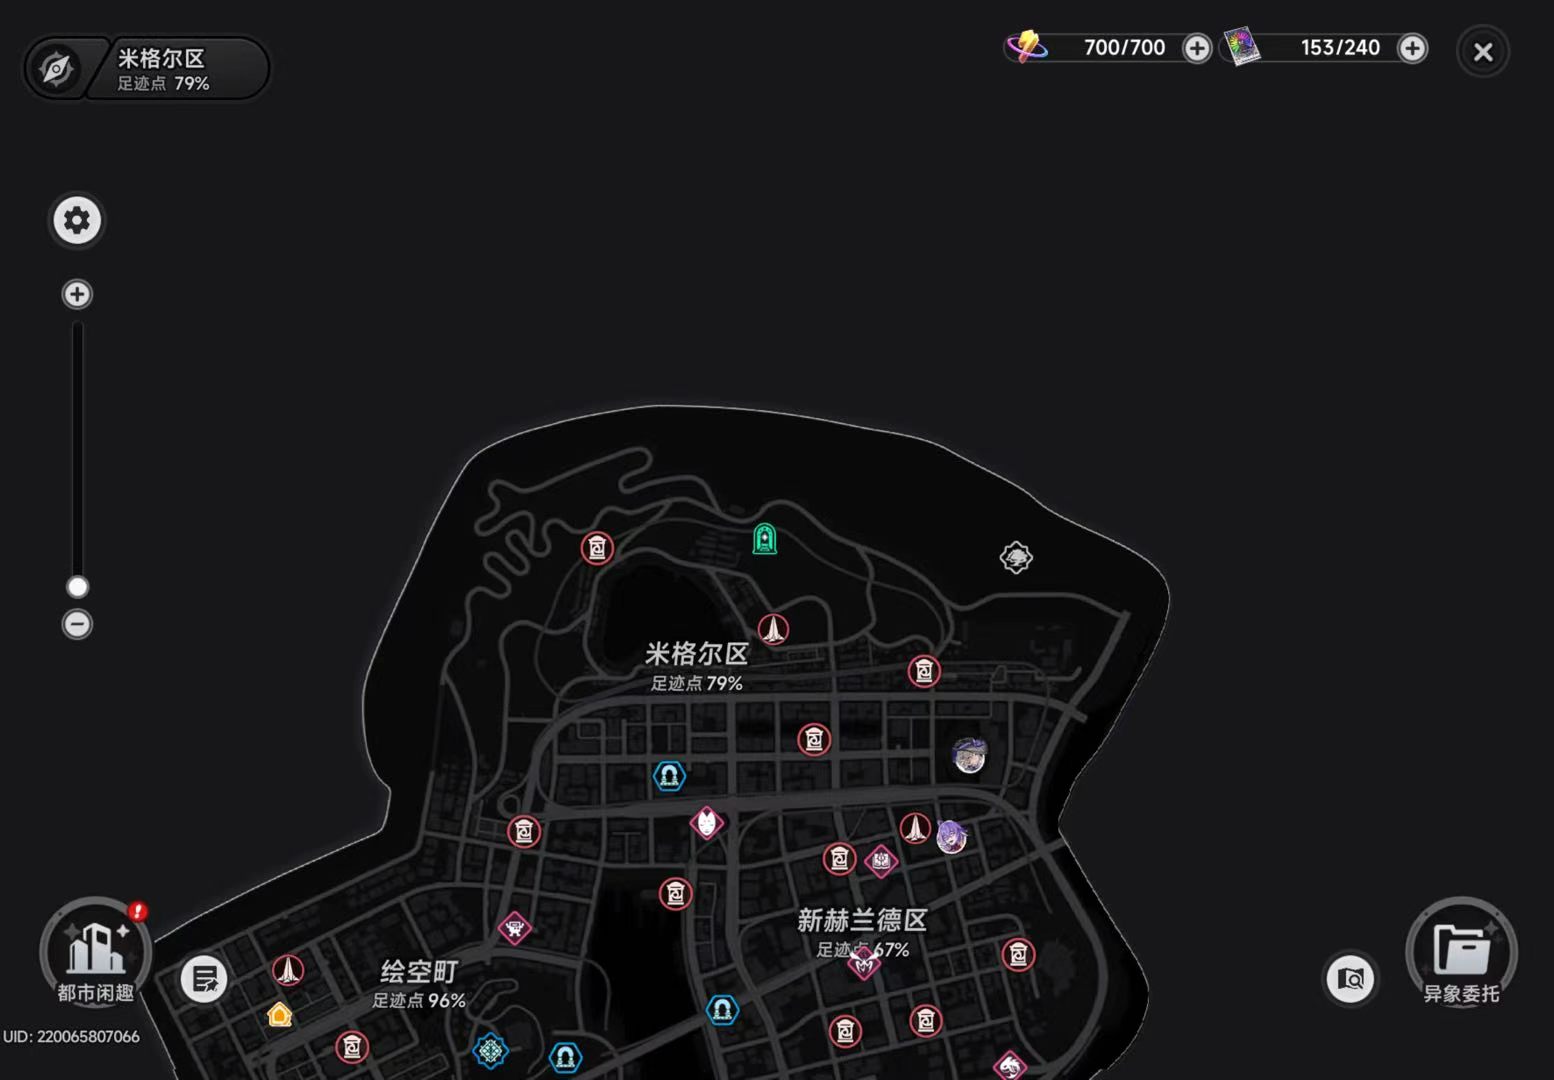This screenshot has width=1554, height=1080.
Task: Select the blue arch hexagon beside the flower hexagon
Action: (565, 1057)
